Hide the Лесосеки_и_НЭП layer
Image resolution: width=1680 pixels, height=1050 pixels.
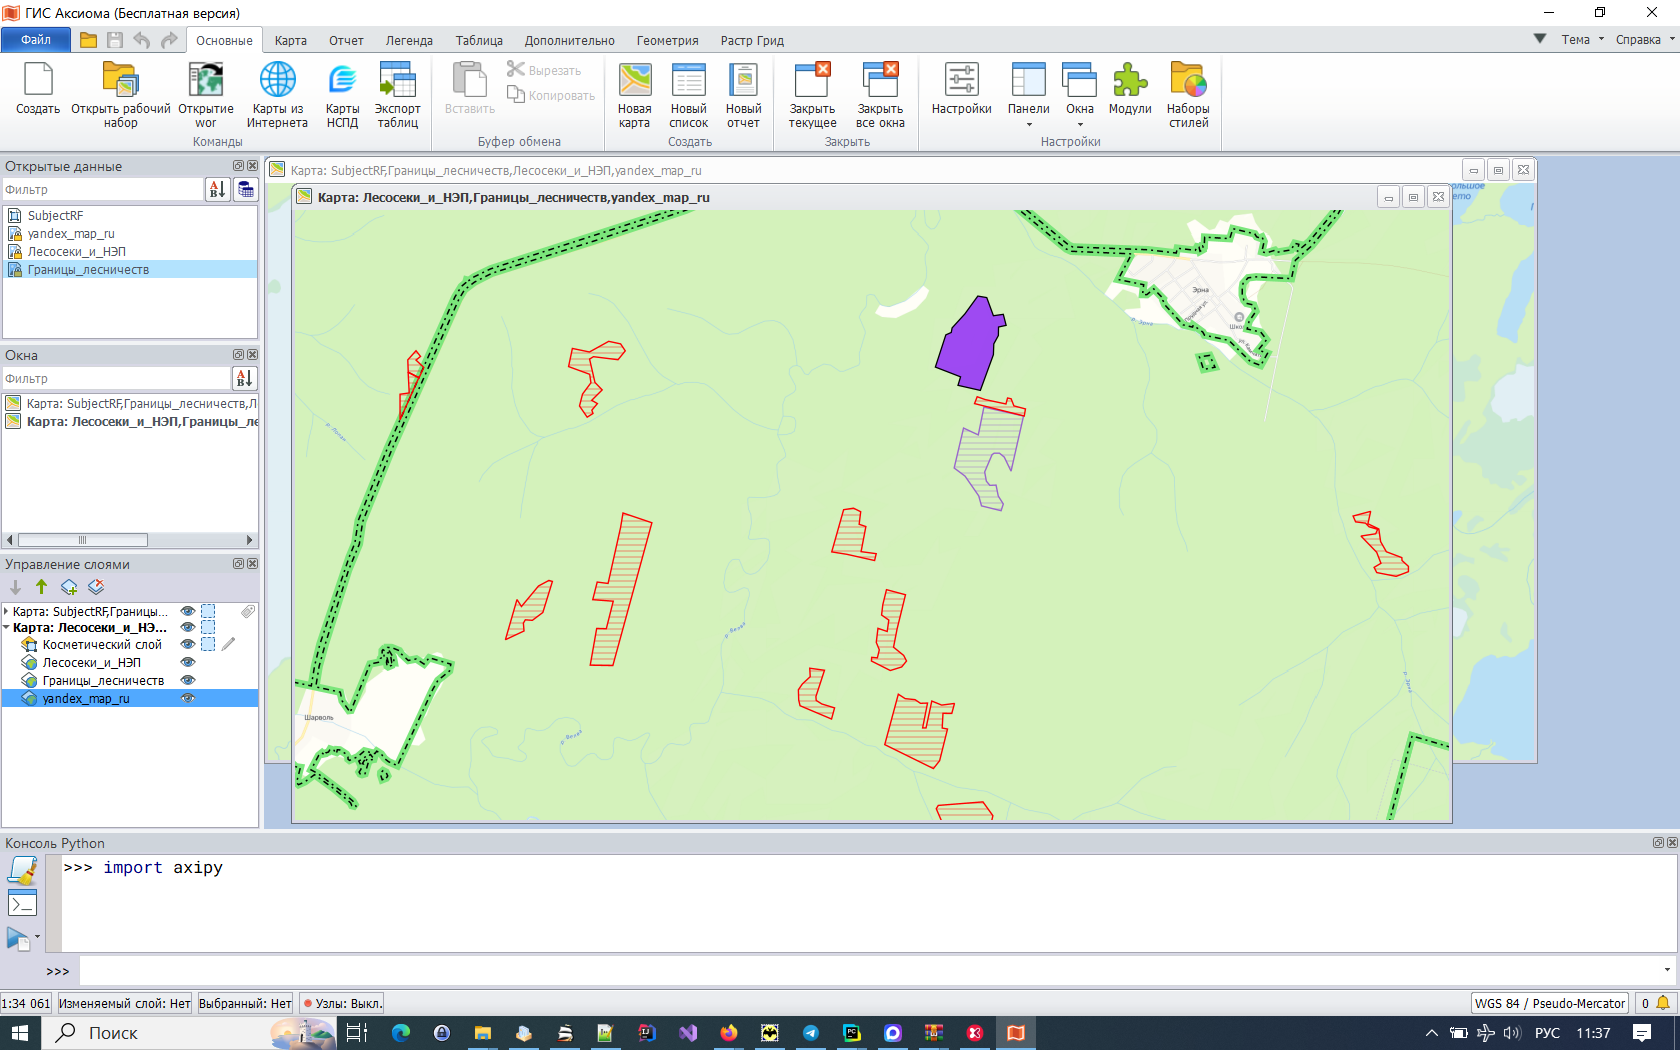187,662
